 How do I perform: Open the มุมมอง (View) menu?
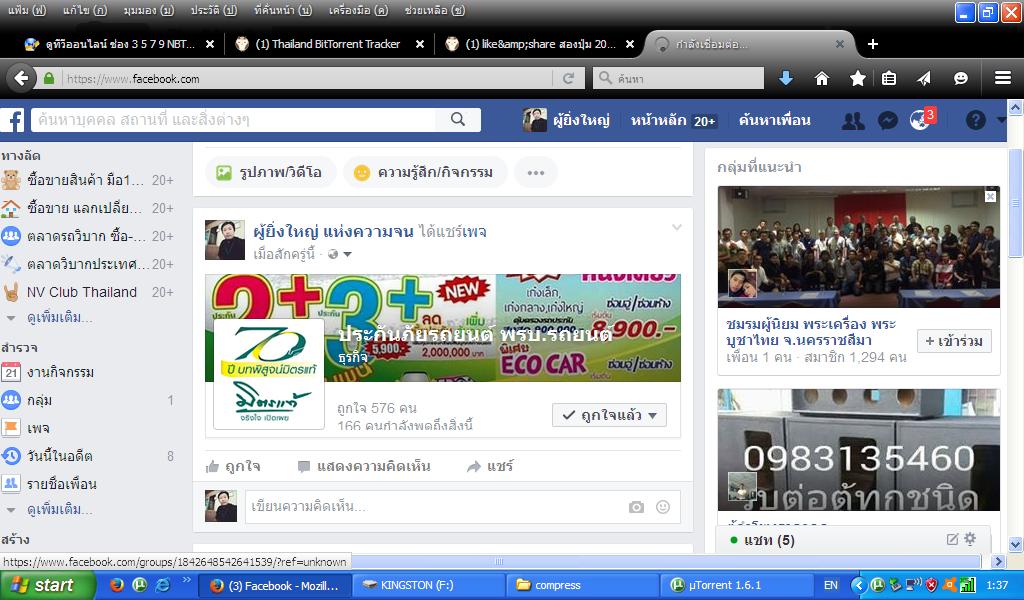point(148,10)
